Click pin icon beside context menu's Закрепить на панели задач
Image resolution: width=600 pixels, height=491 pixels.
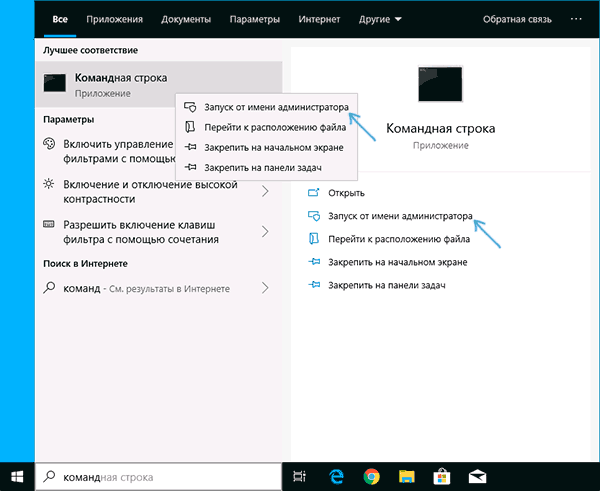click(x=190, y=167)
